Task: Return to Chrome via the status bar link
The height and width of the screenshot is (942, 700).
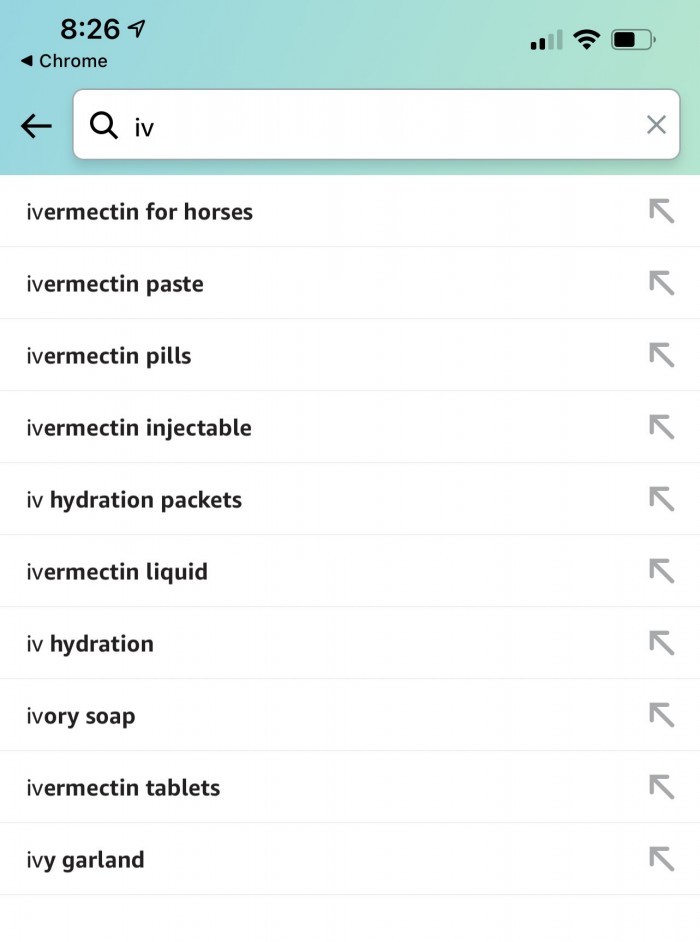Action: tap(64, 61)
